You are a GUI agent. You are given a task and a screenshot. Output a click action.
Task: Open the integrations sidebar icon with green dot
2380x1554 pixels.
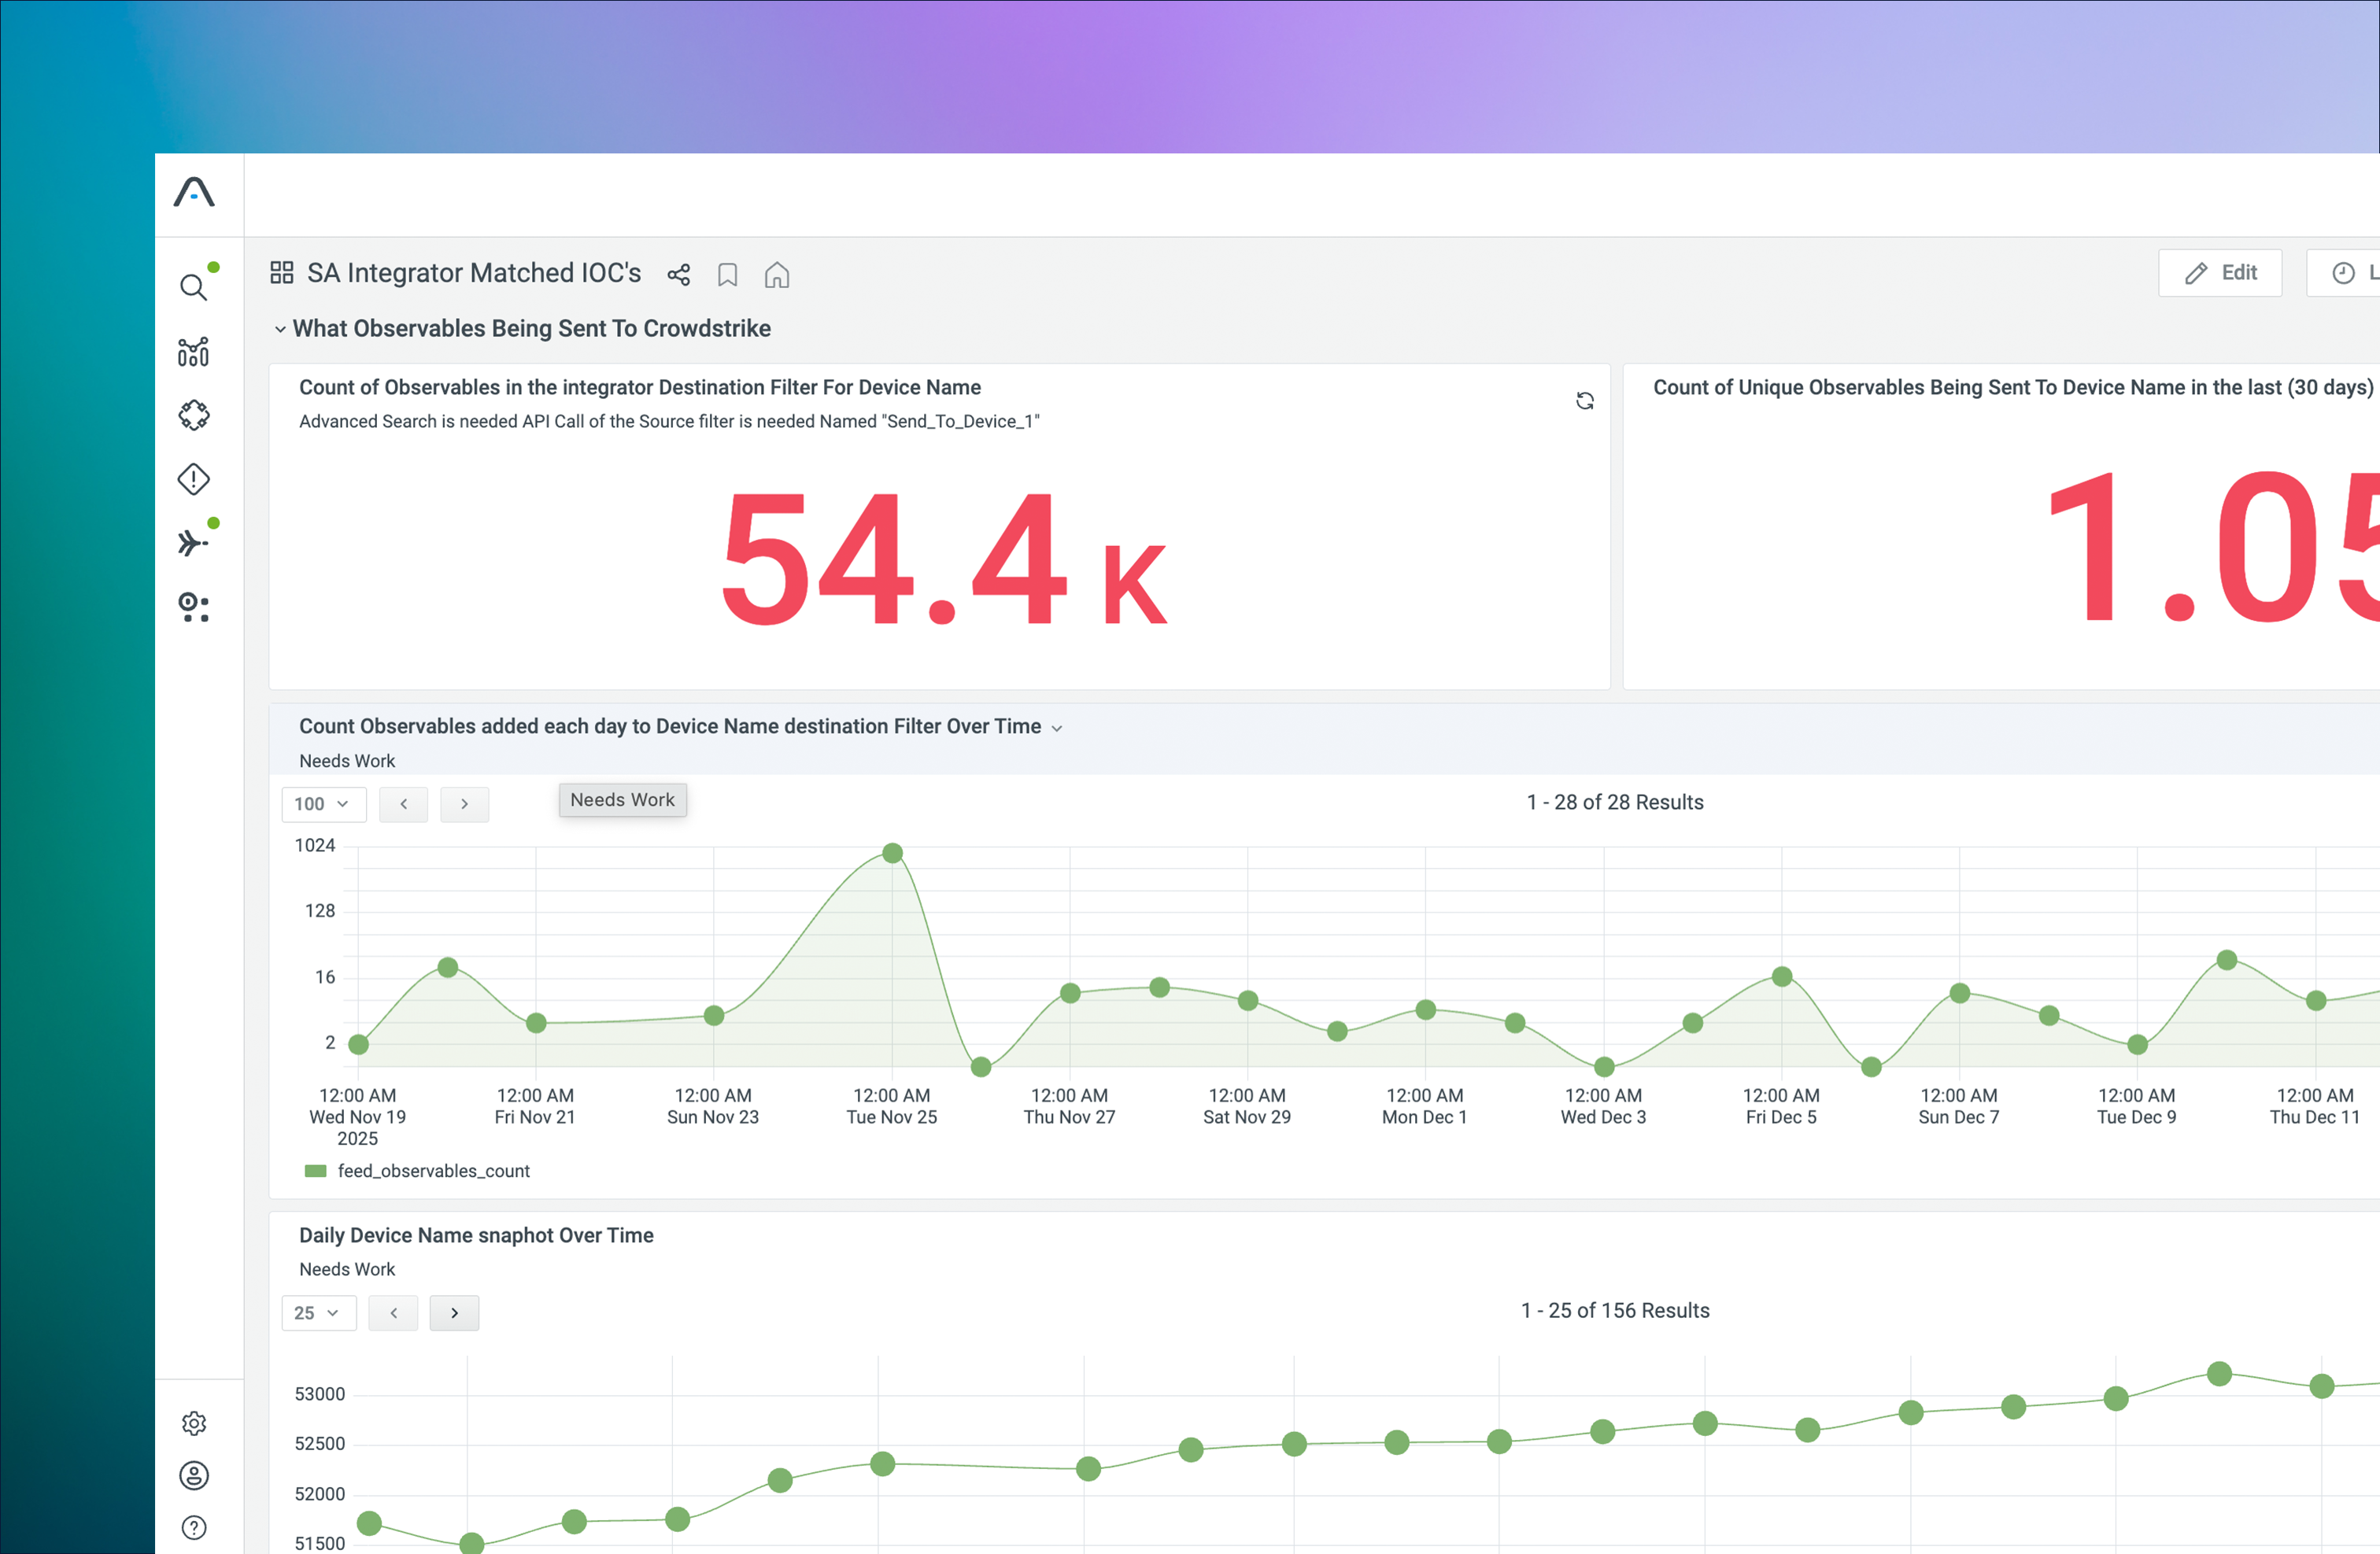pyautogui.click(x=193, y=543)
